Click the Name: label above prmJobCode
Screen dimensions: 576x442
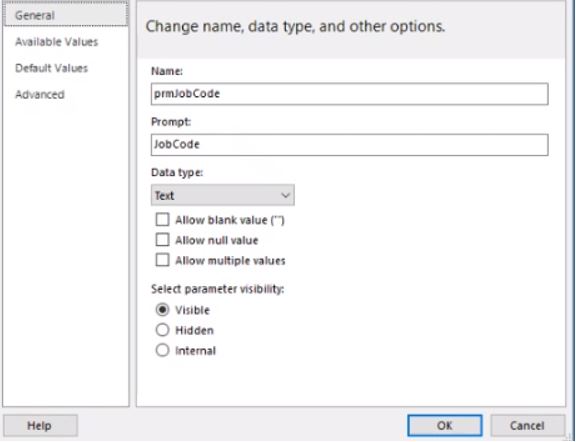click(167, 71)
